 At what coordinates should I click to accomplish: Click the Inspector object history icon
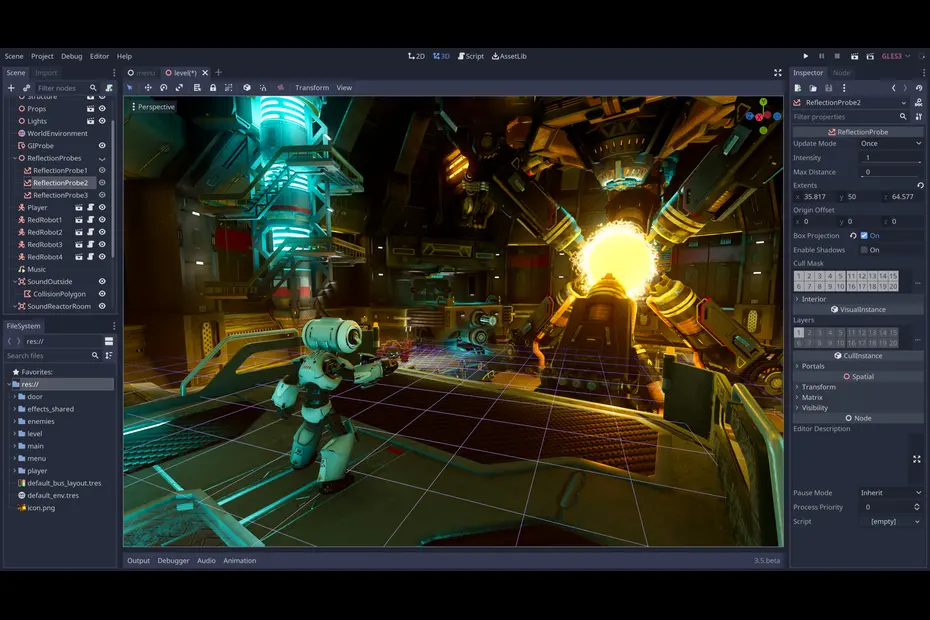coord(919,88)
